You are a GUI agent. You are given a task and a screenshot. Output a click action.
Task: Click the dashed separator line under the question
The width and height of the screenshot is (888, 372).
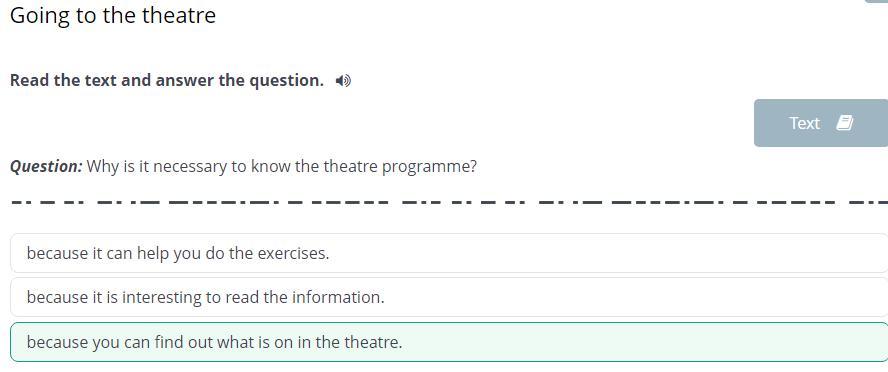pyautogui.click(x=449, y=202)
